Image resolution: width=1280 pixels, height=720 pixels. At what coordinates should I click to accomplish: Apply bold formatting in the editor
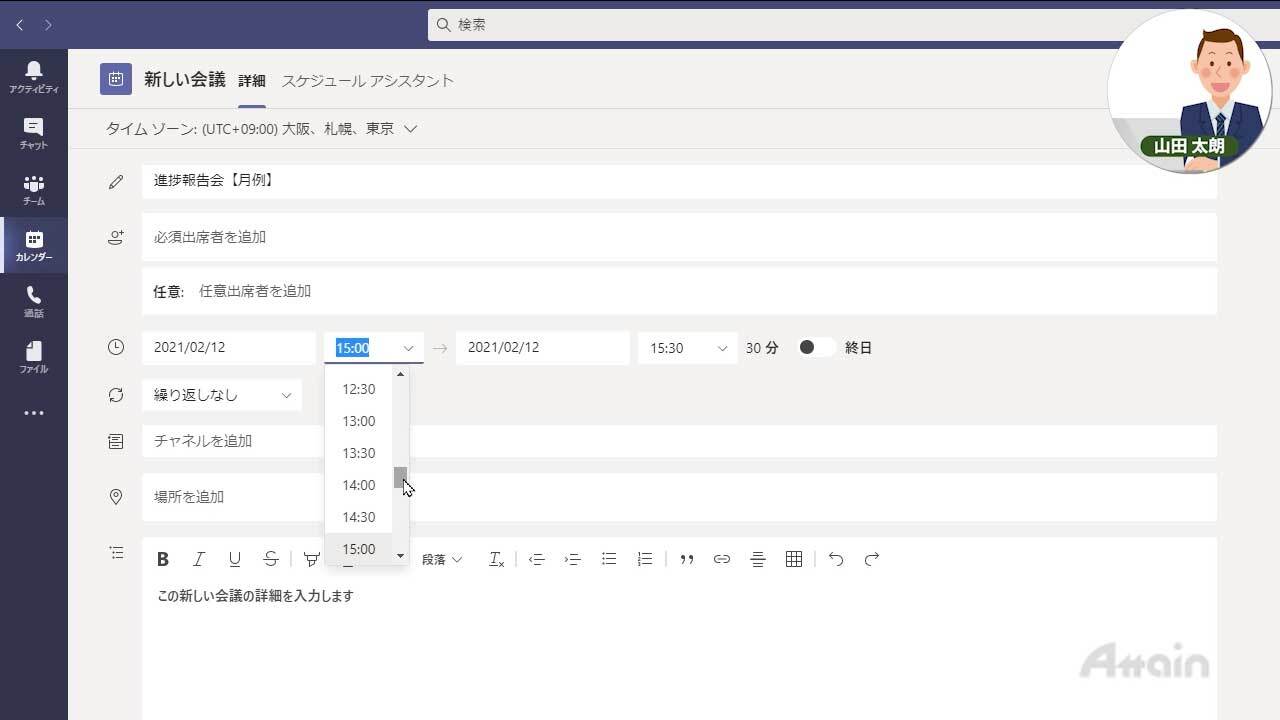163,559
